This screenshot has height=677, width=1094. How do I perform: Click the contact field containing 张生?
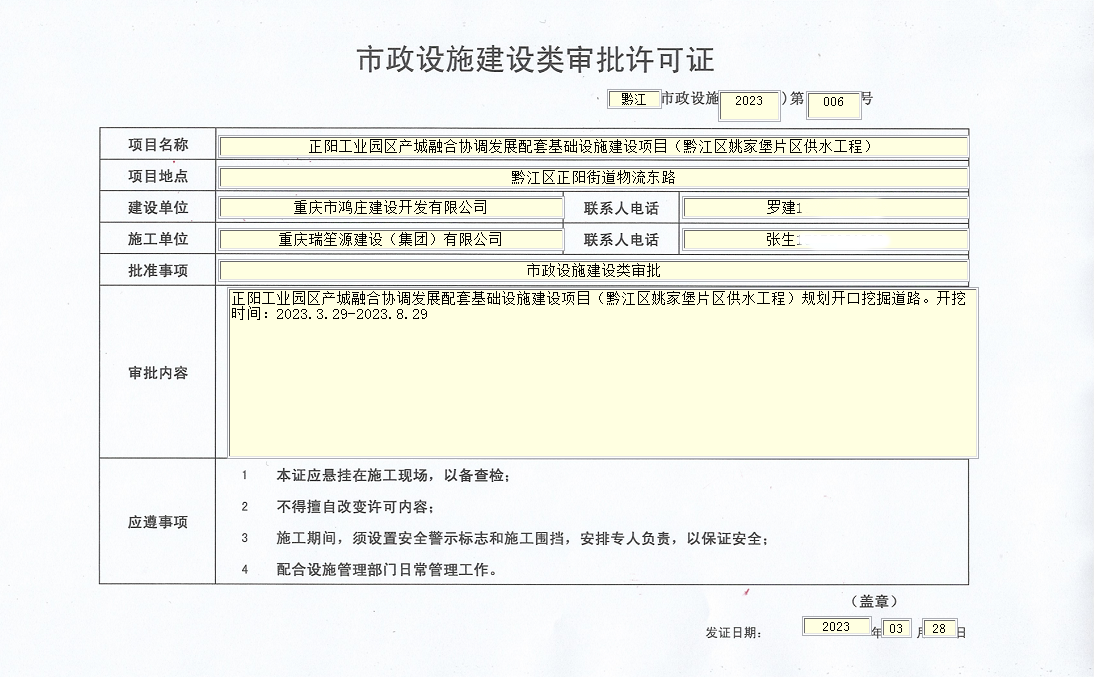click(x=825, y=240)
